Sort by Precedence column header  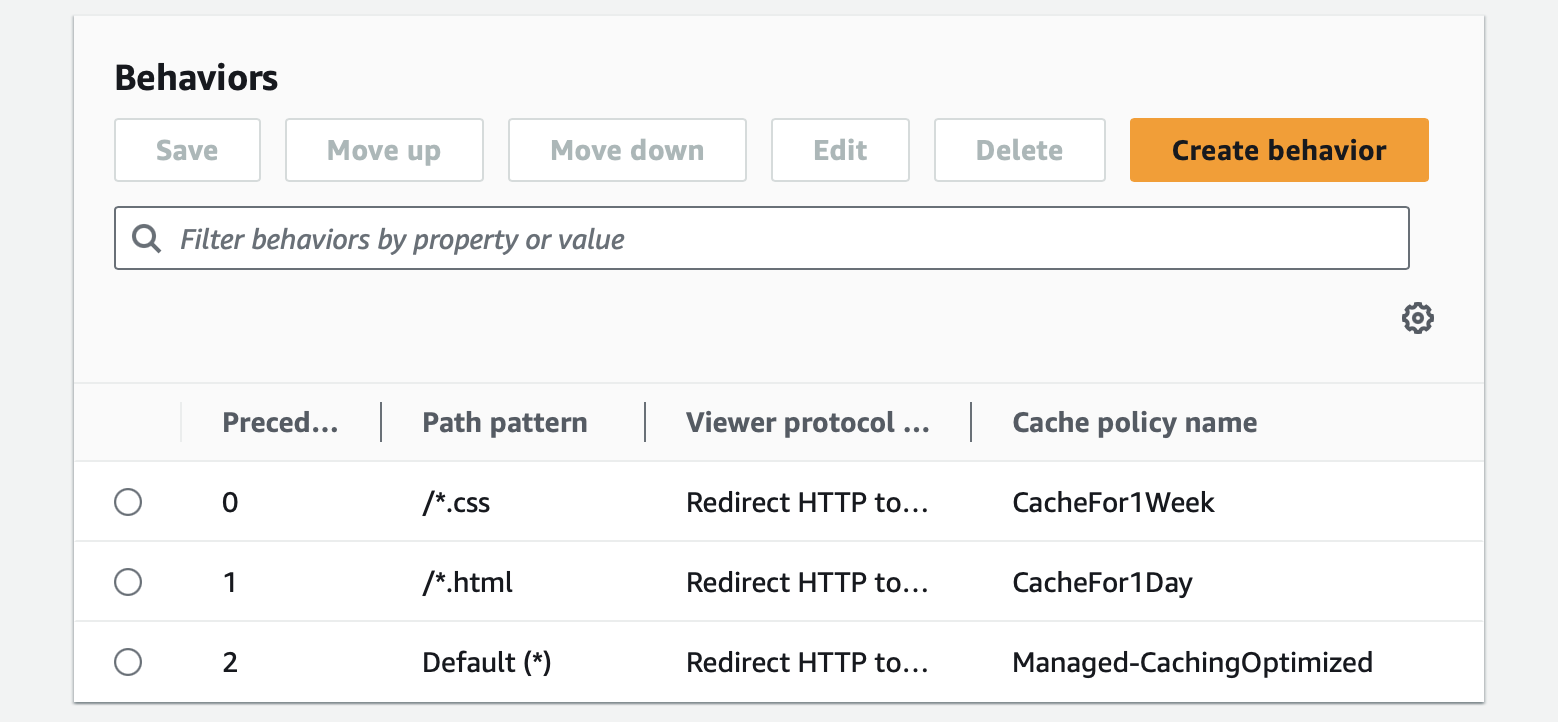(280, 423)
